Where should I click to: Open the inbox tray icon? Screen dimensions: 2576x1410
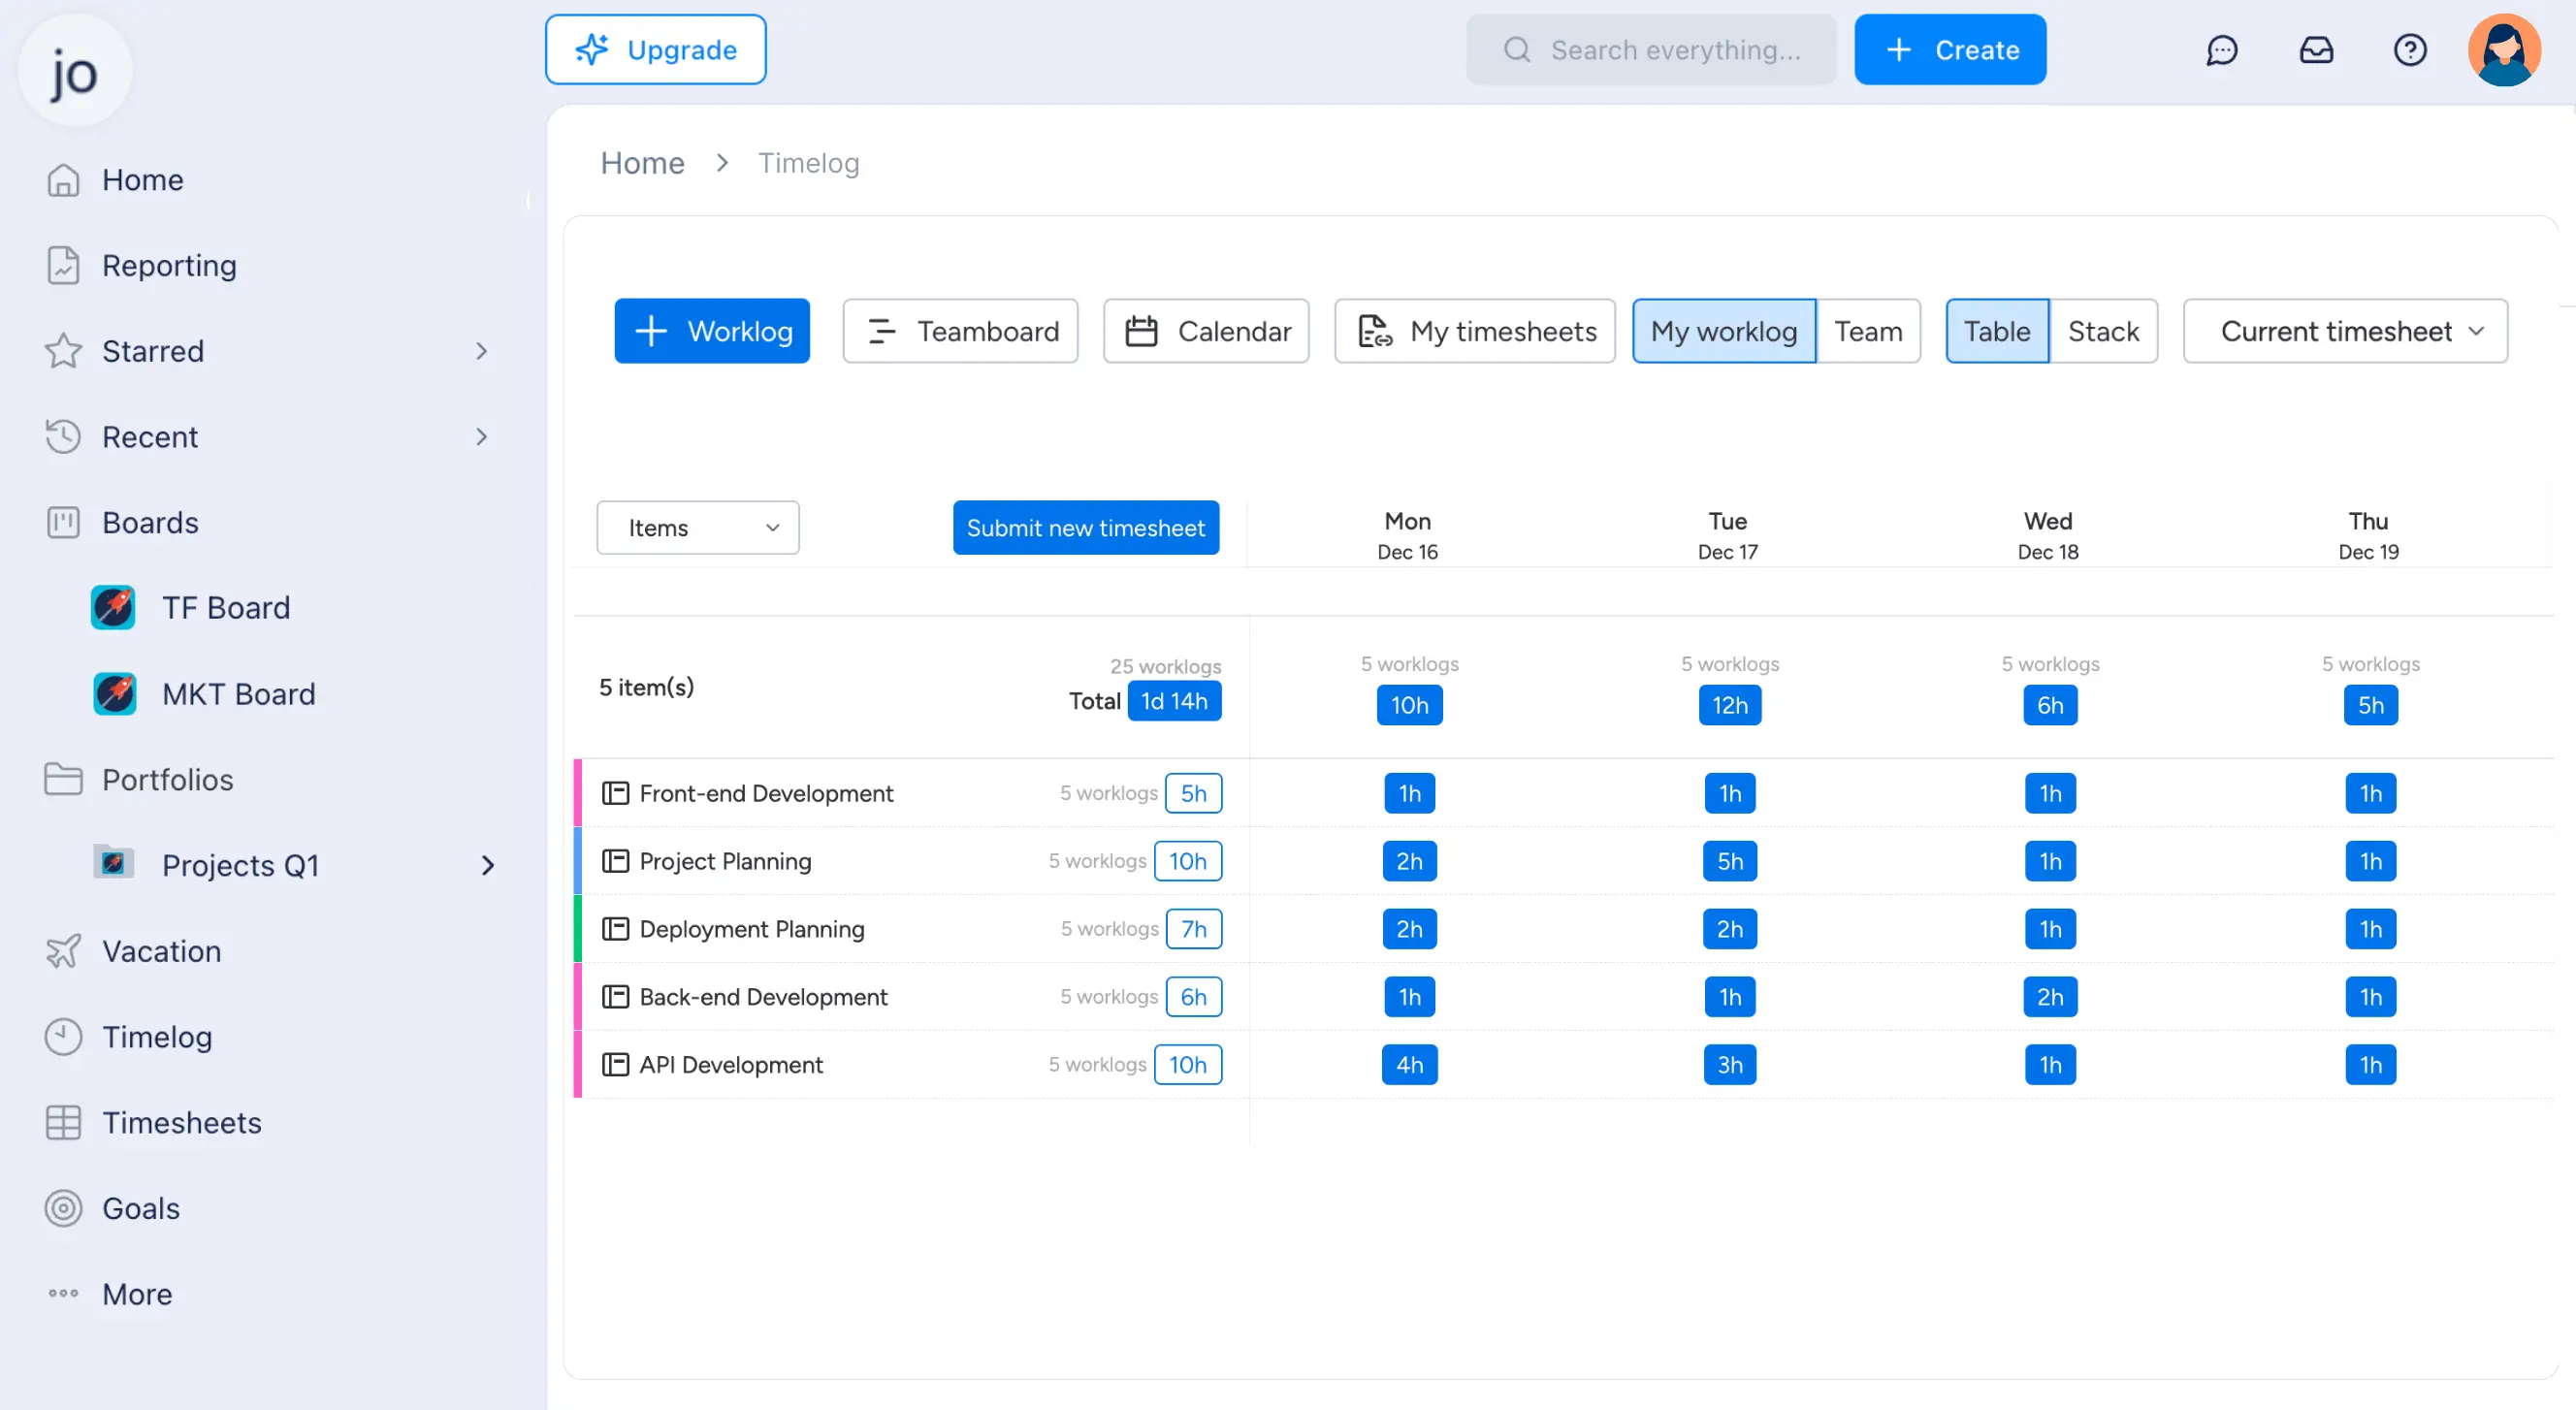(x=2316, y=50)
